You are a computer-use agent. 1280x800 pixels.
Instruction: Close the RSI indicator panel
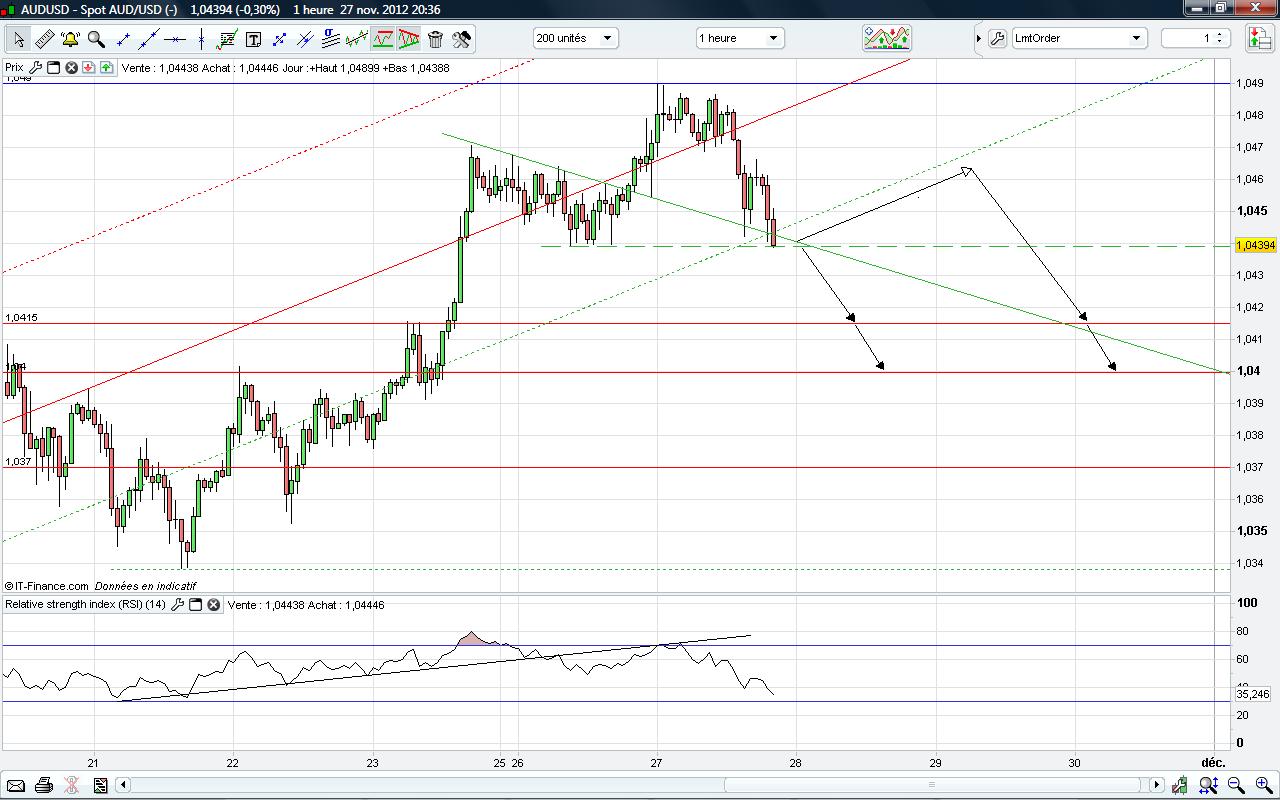pyautogui.click(x=214, y=604)
